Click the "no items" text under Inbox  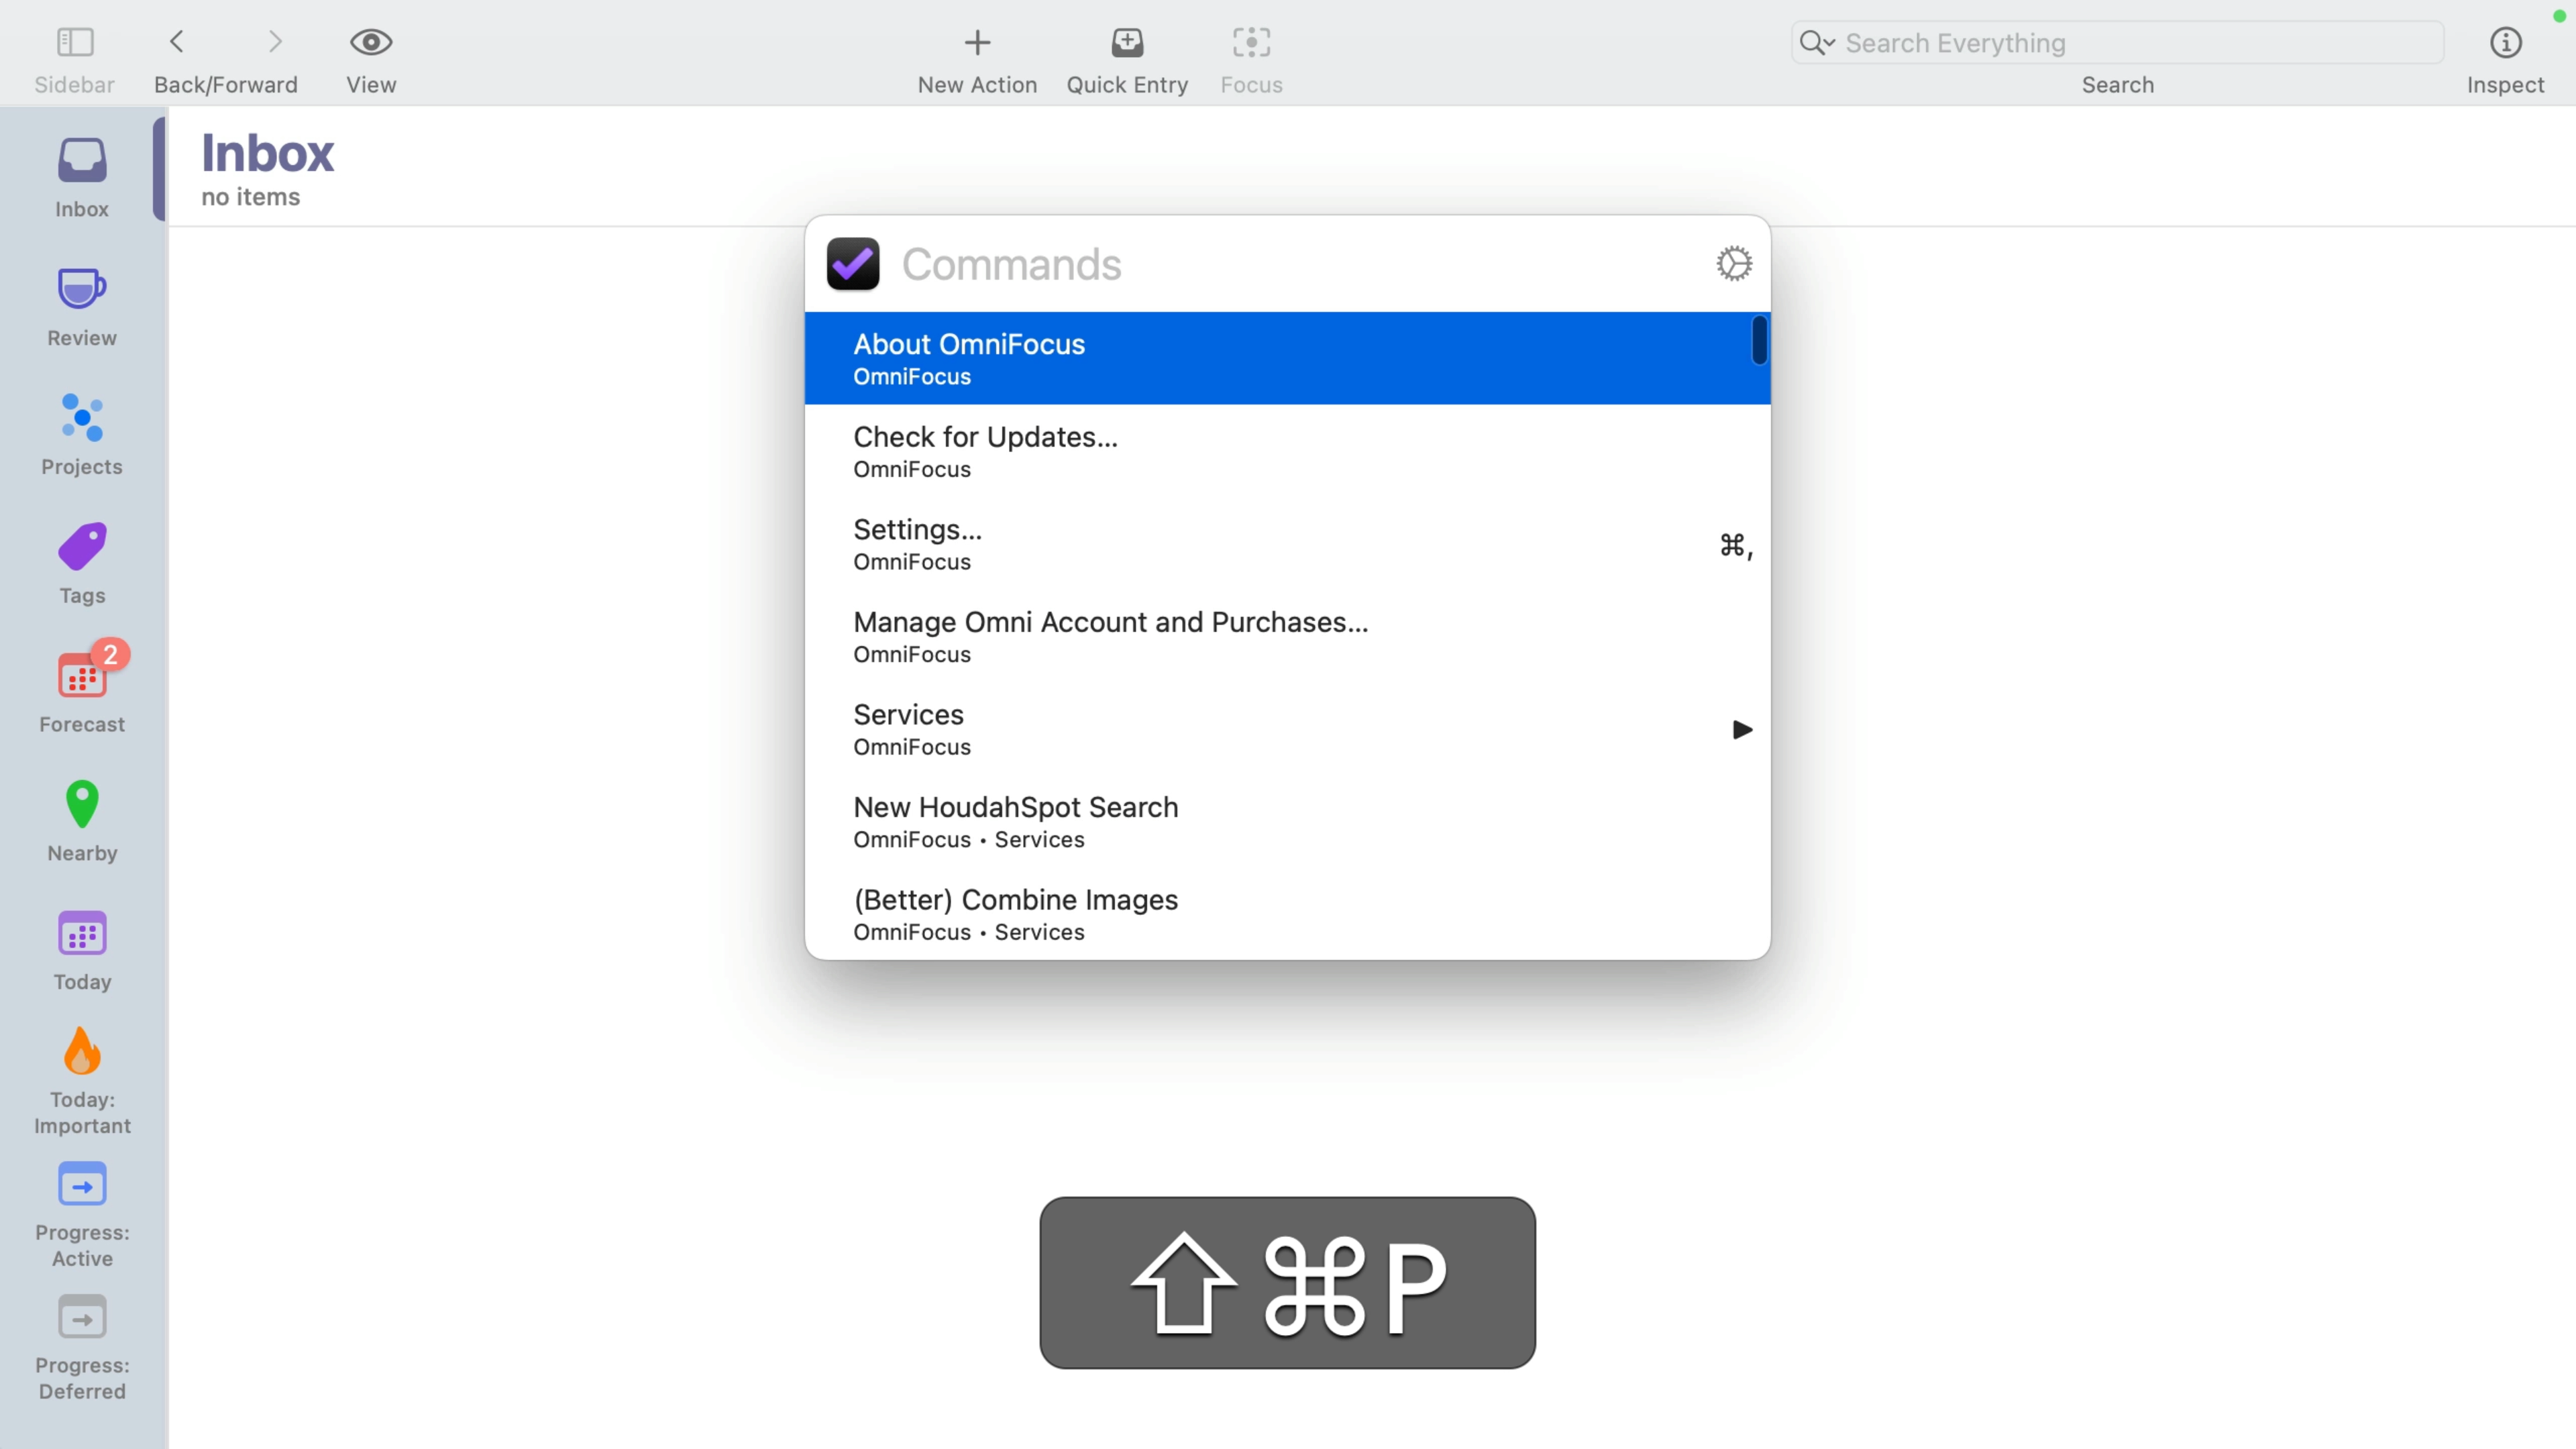[x=250, y=197]
